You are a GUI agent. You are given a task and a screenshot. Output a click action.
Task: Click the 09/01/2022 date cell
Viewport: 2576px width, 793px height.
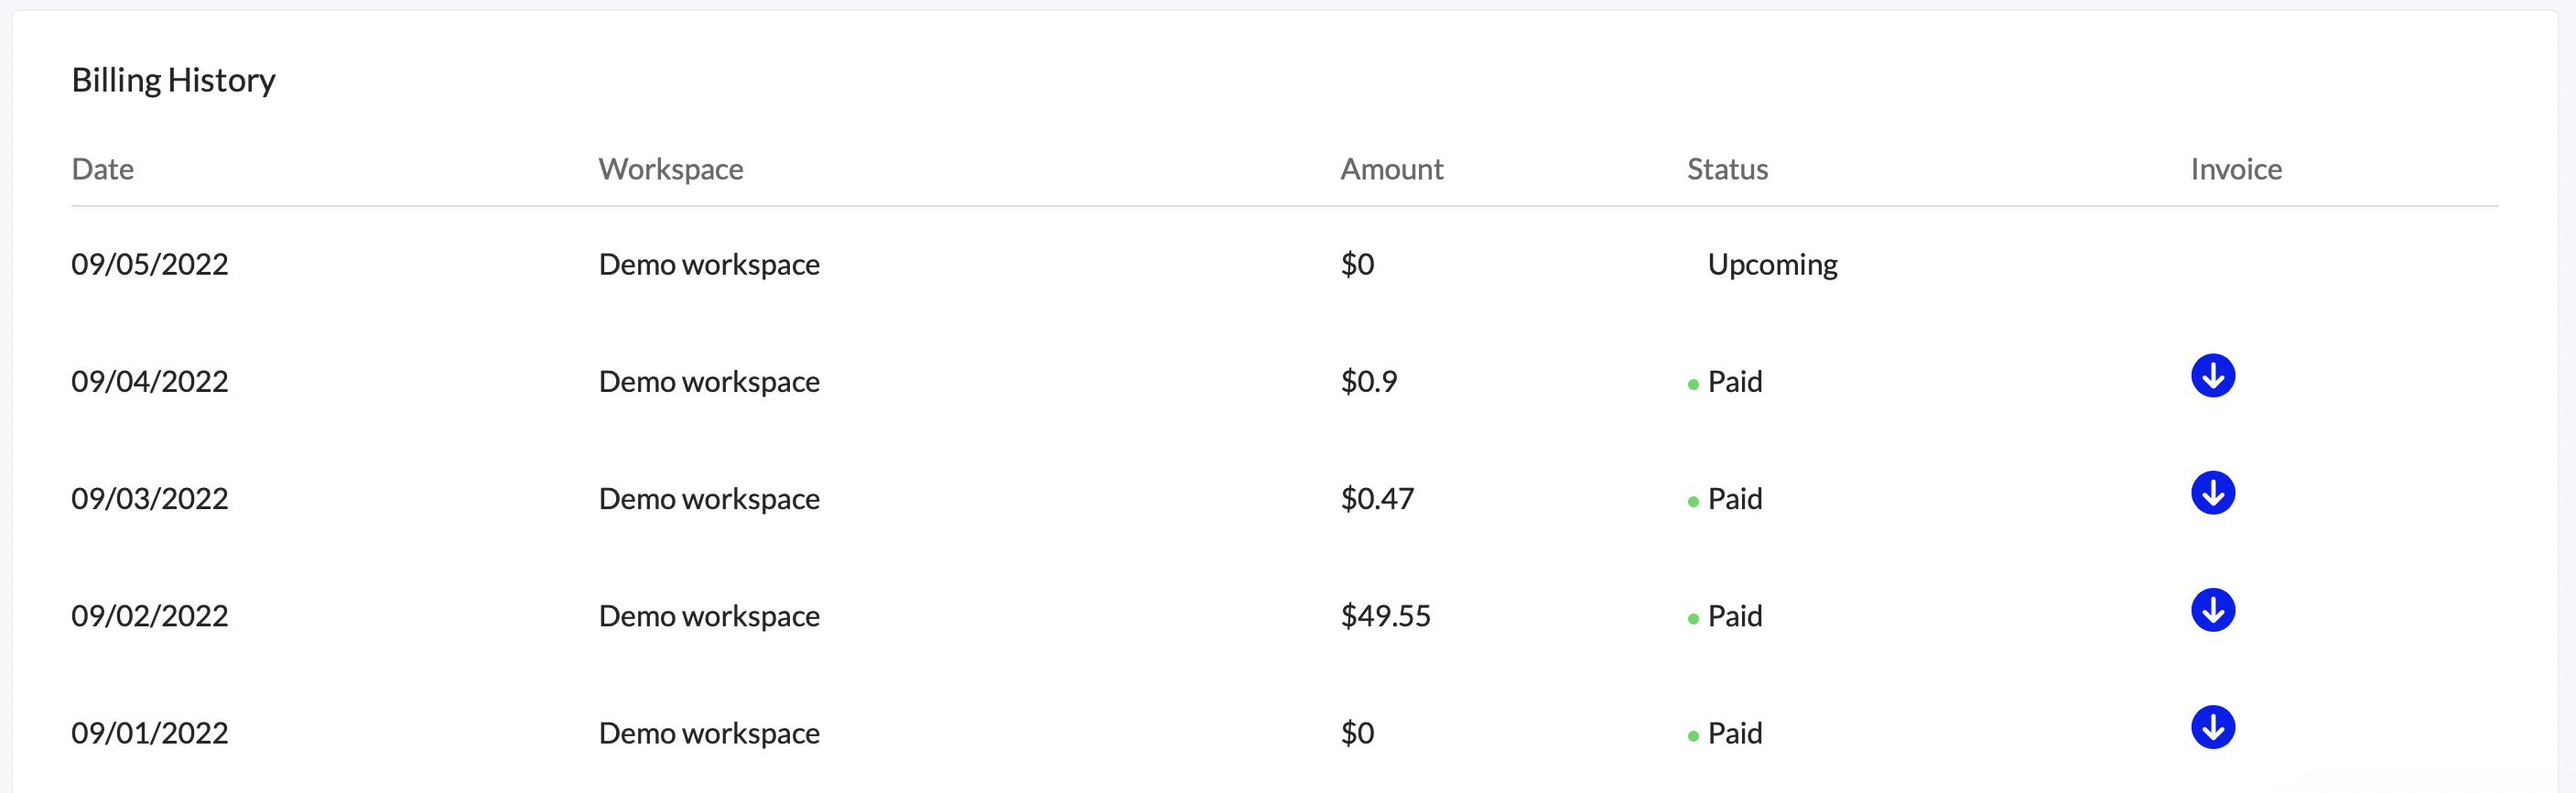pyautogui.click(x=150, y=733)
